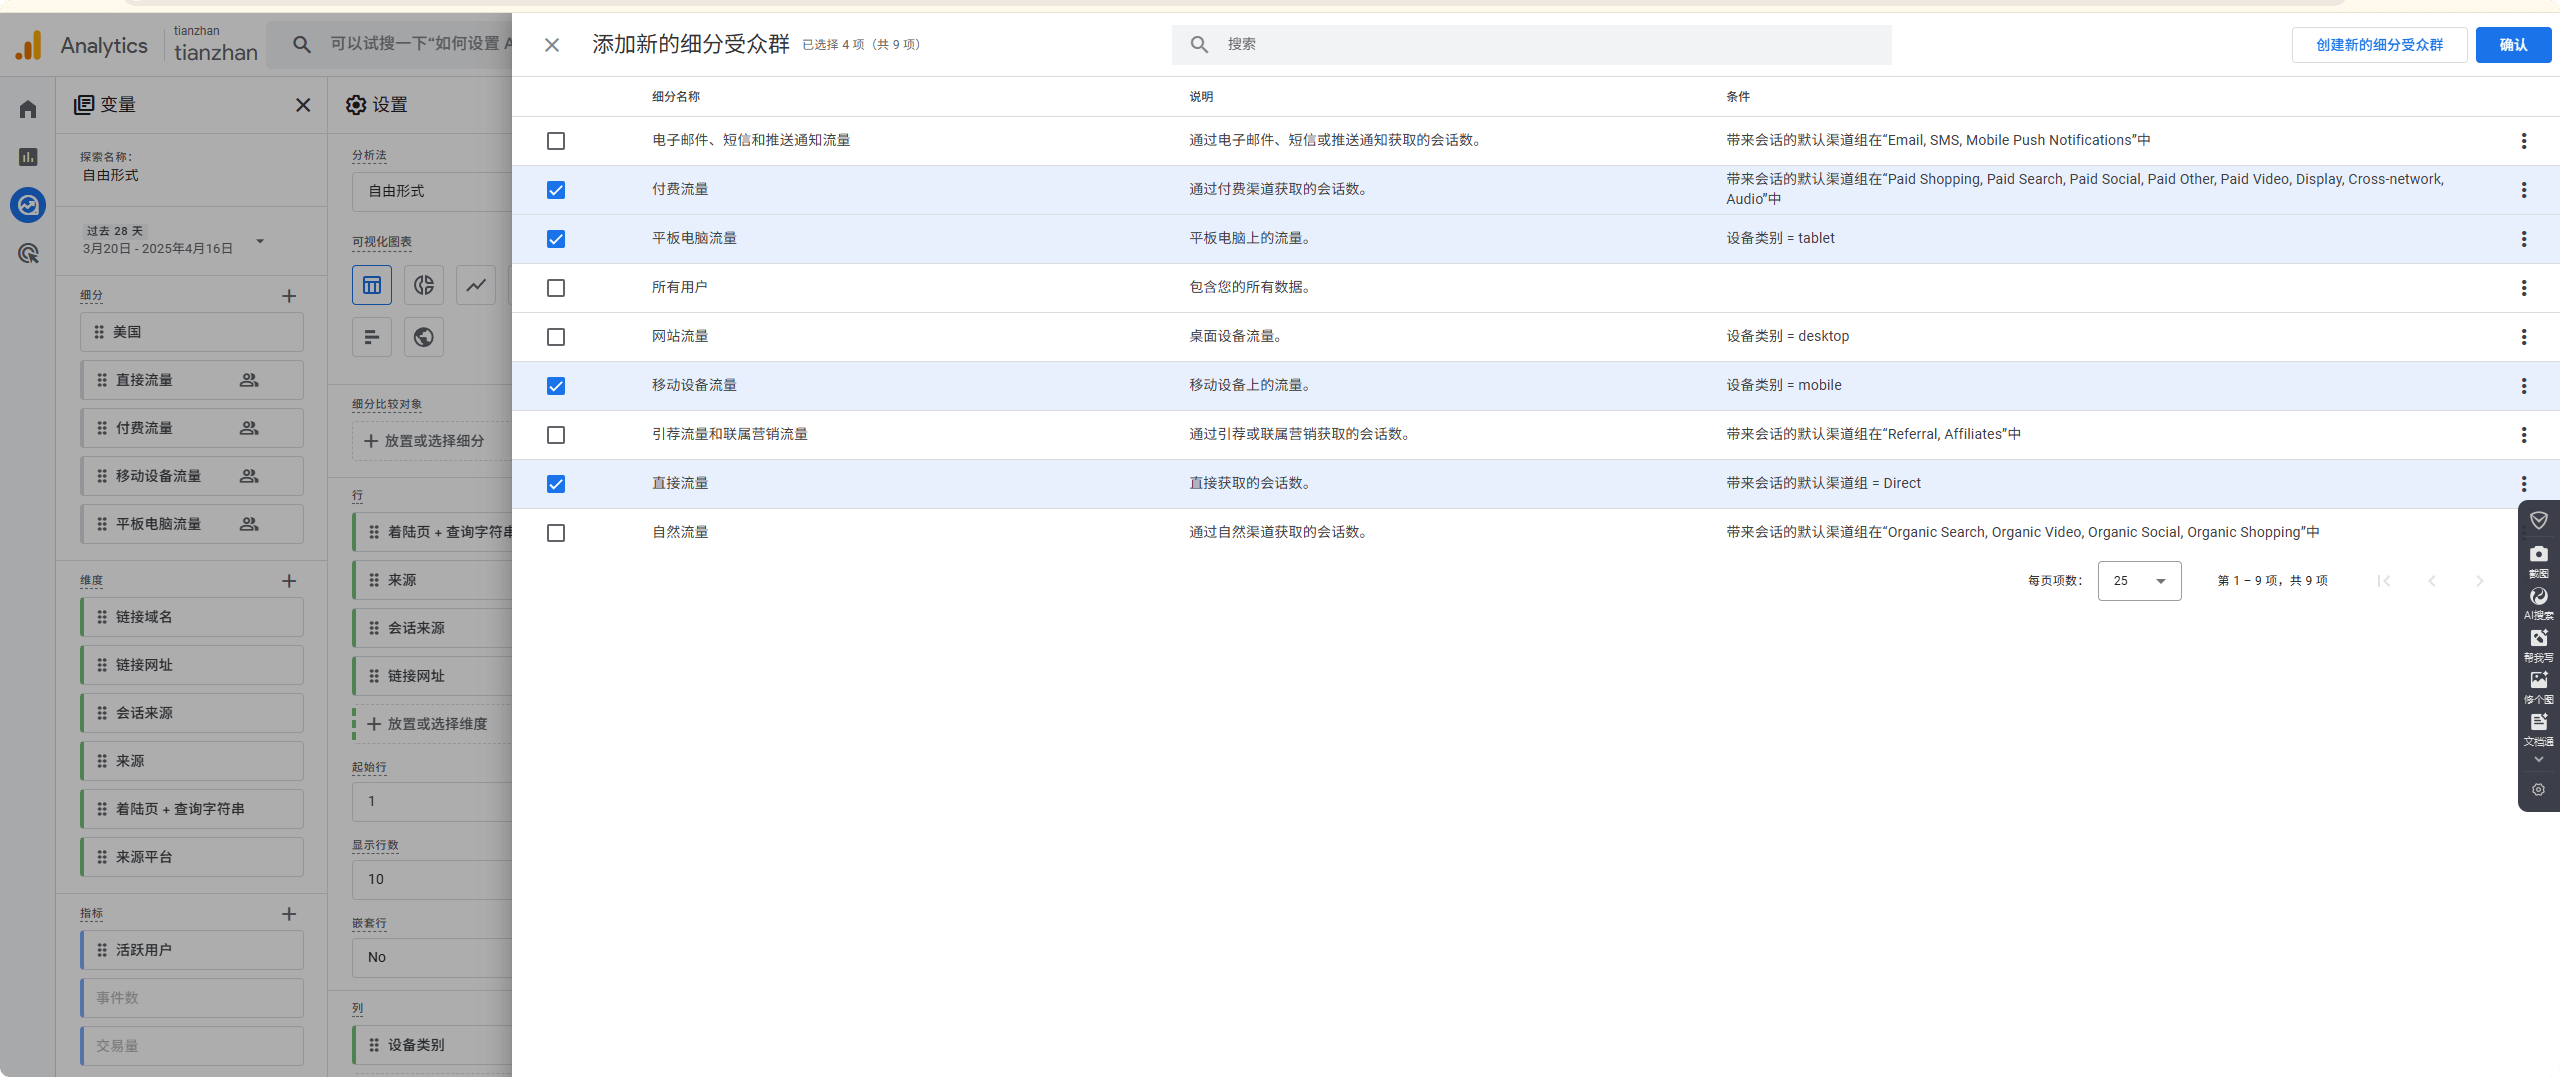Open the 嵌套行 No dropdown
The width and height of the screenshot is (2560, 1077).
point(432,957)
